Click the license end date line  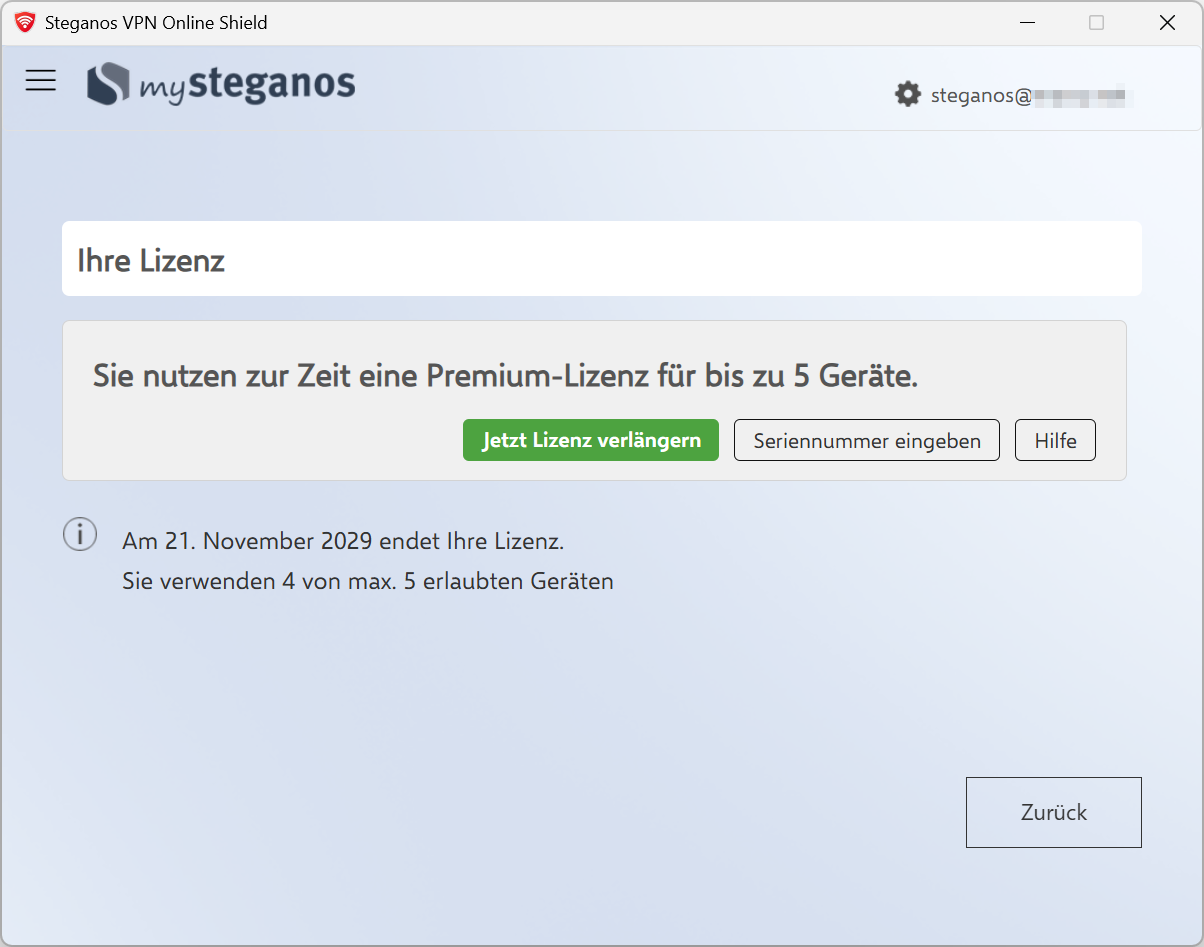click(343, 542)
